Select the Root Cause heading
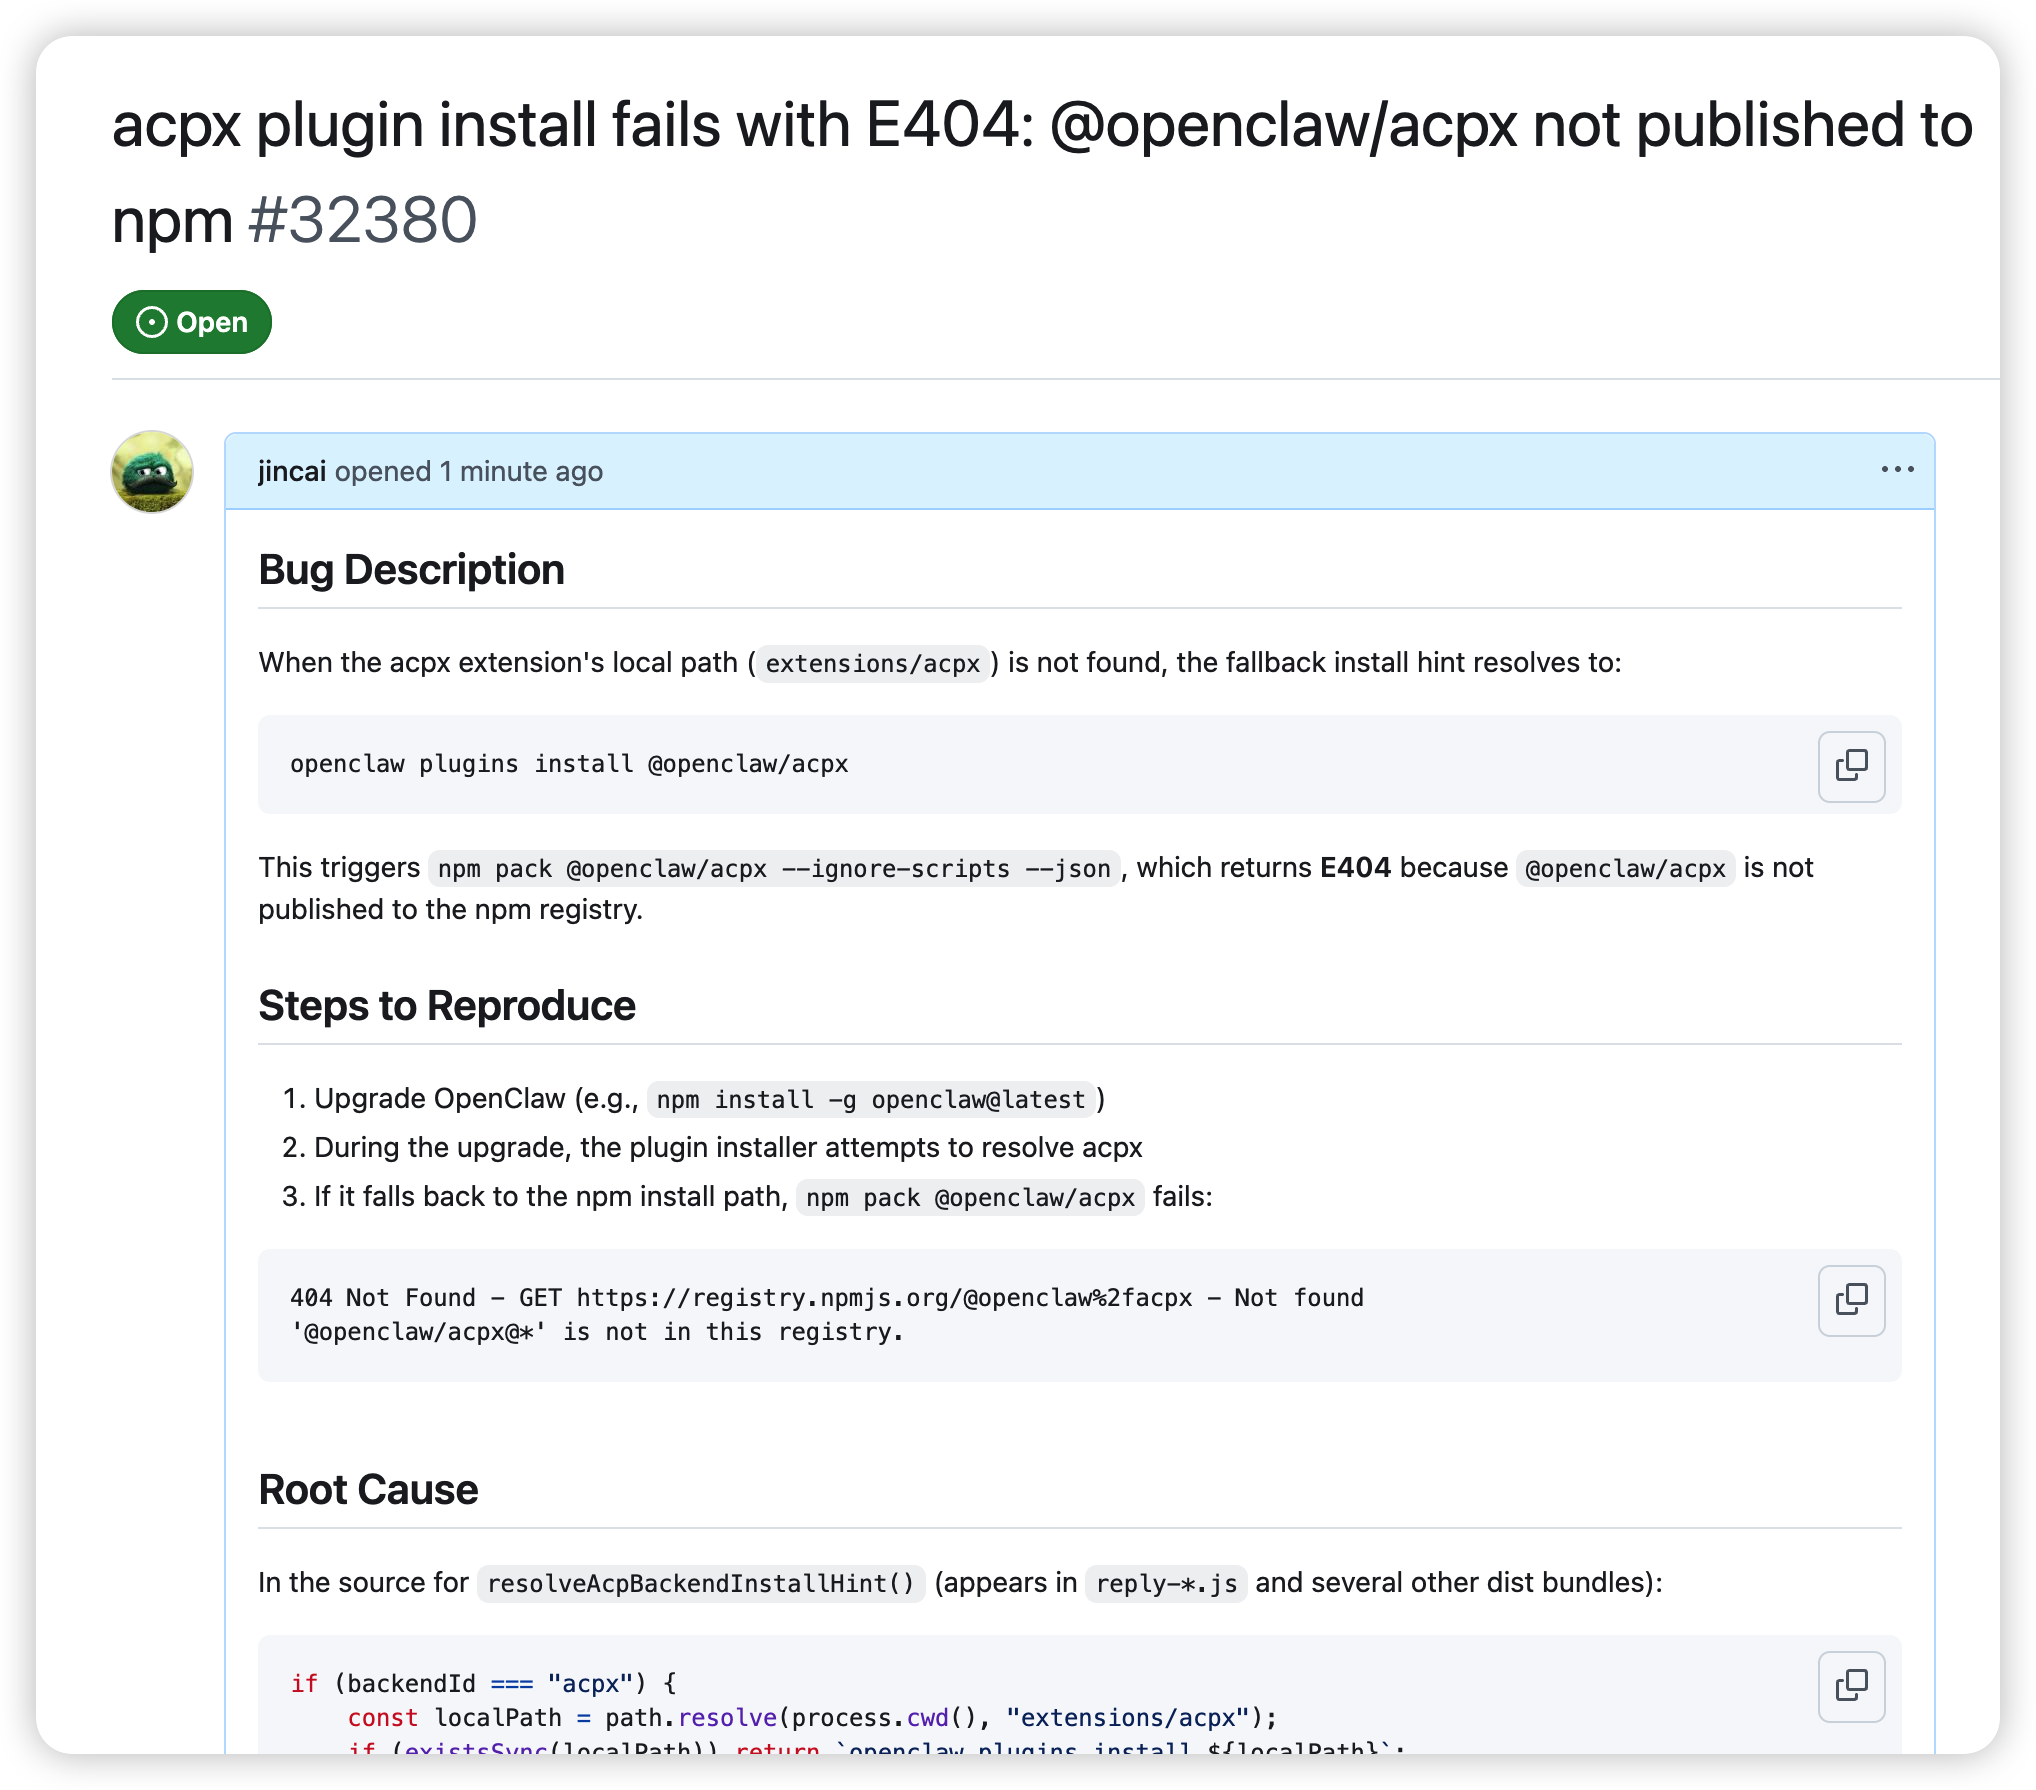2036x1790 pixels. click(368, 1489)
